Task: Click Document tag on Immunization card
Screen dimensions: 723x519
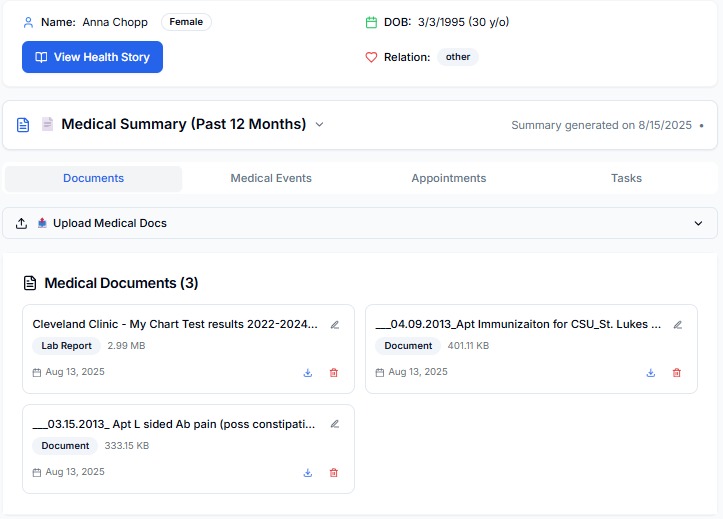Action: point(408,346)
